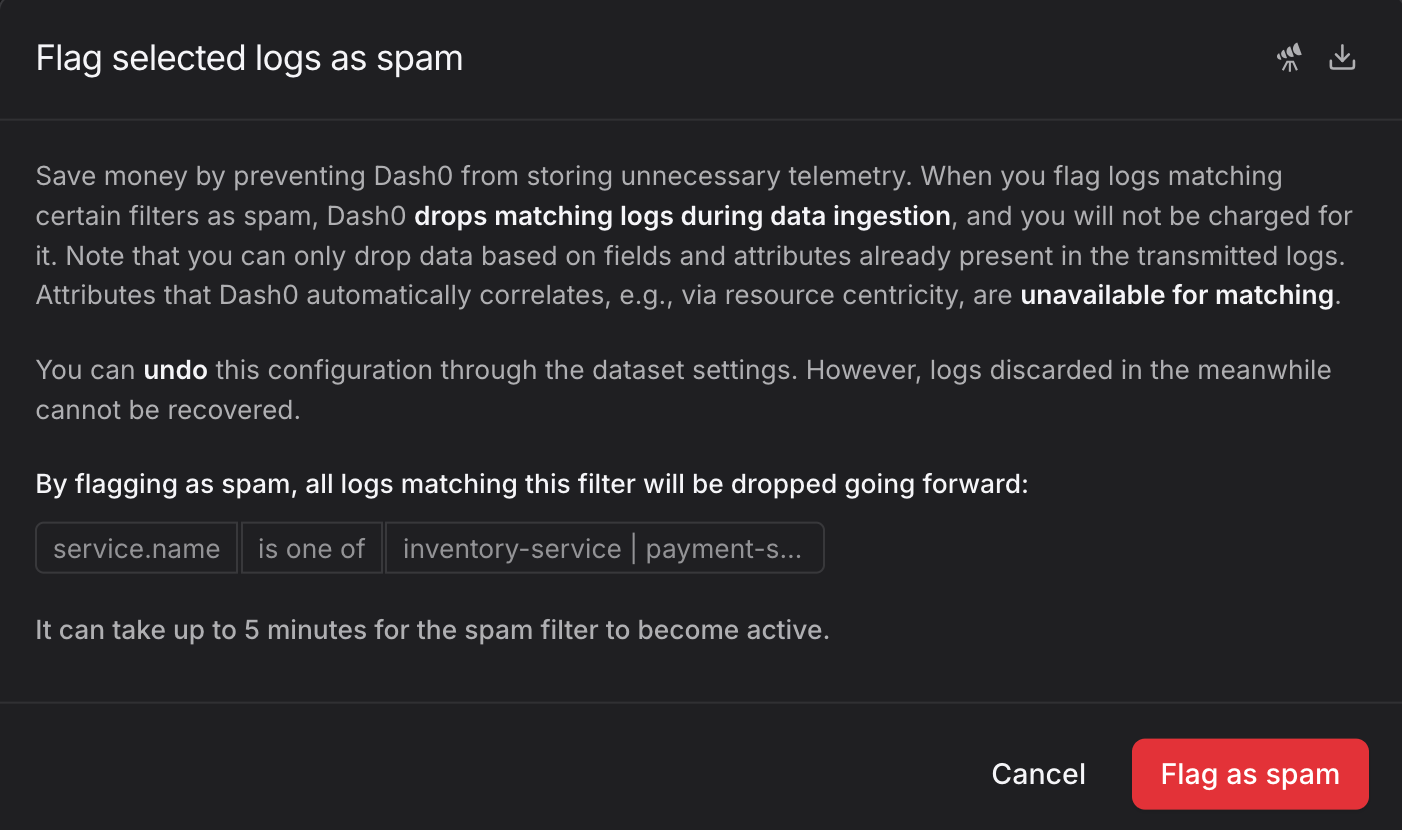Dismiss the dialog with Cancel
This screenshot has height=830, width=1402.
pyautogui.click(x=1038, y=773)
